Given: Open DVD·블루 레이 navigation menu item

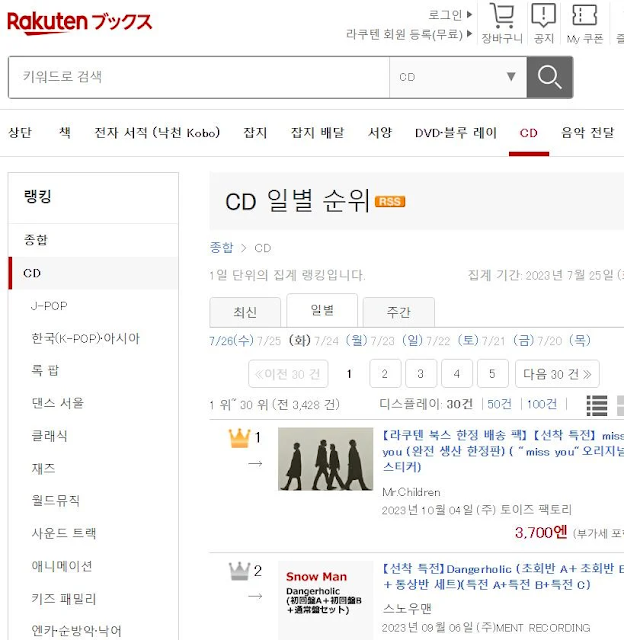Looking at the screenshot, I should pyautogui.click(x=456, y=133).
